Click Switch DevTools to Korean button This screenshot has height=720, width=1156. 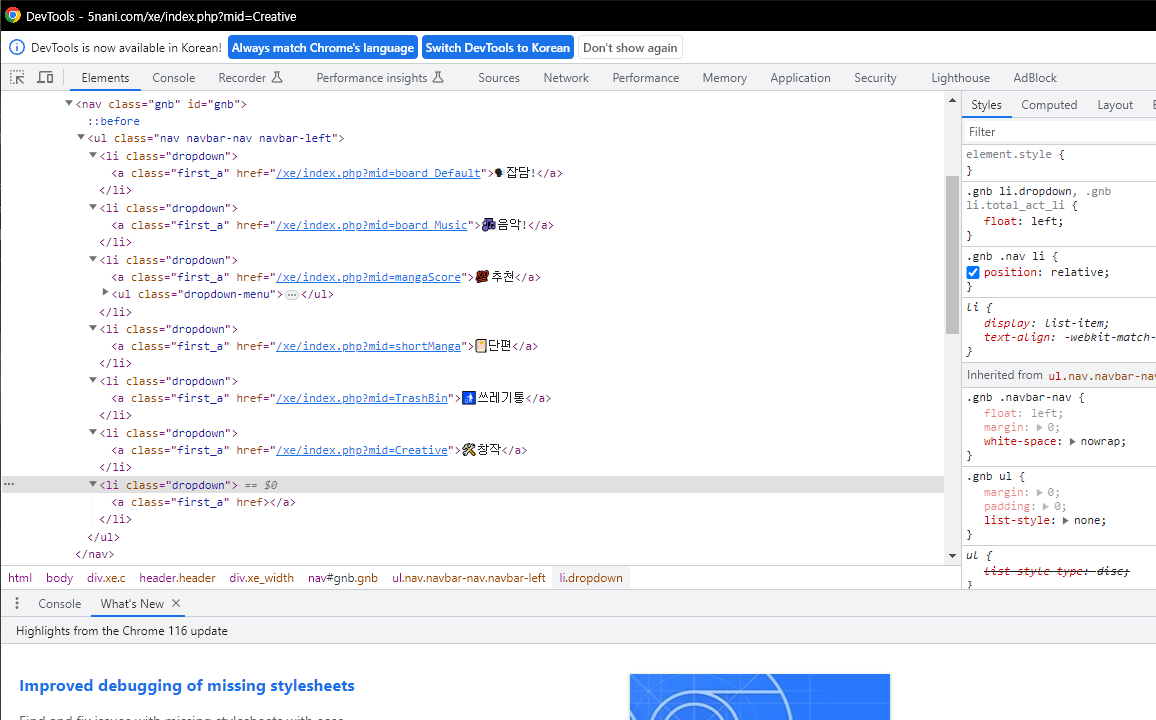[x=498, y=47]
